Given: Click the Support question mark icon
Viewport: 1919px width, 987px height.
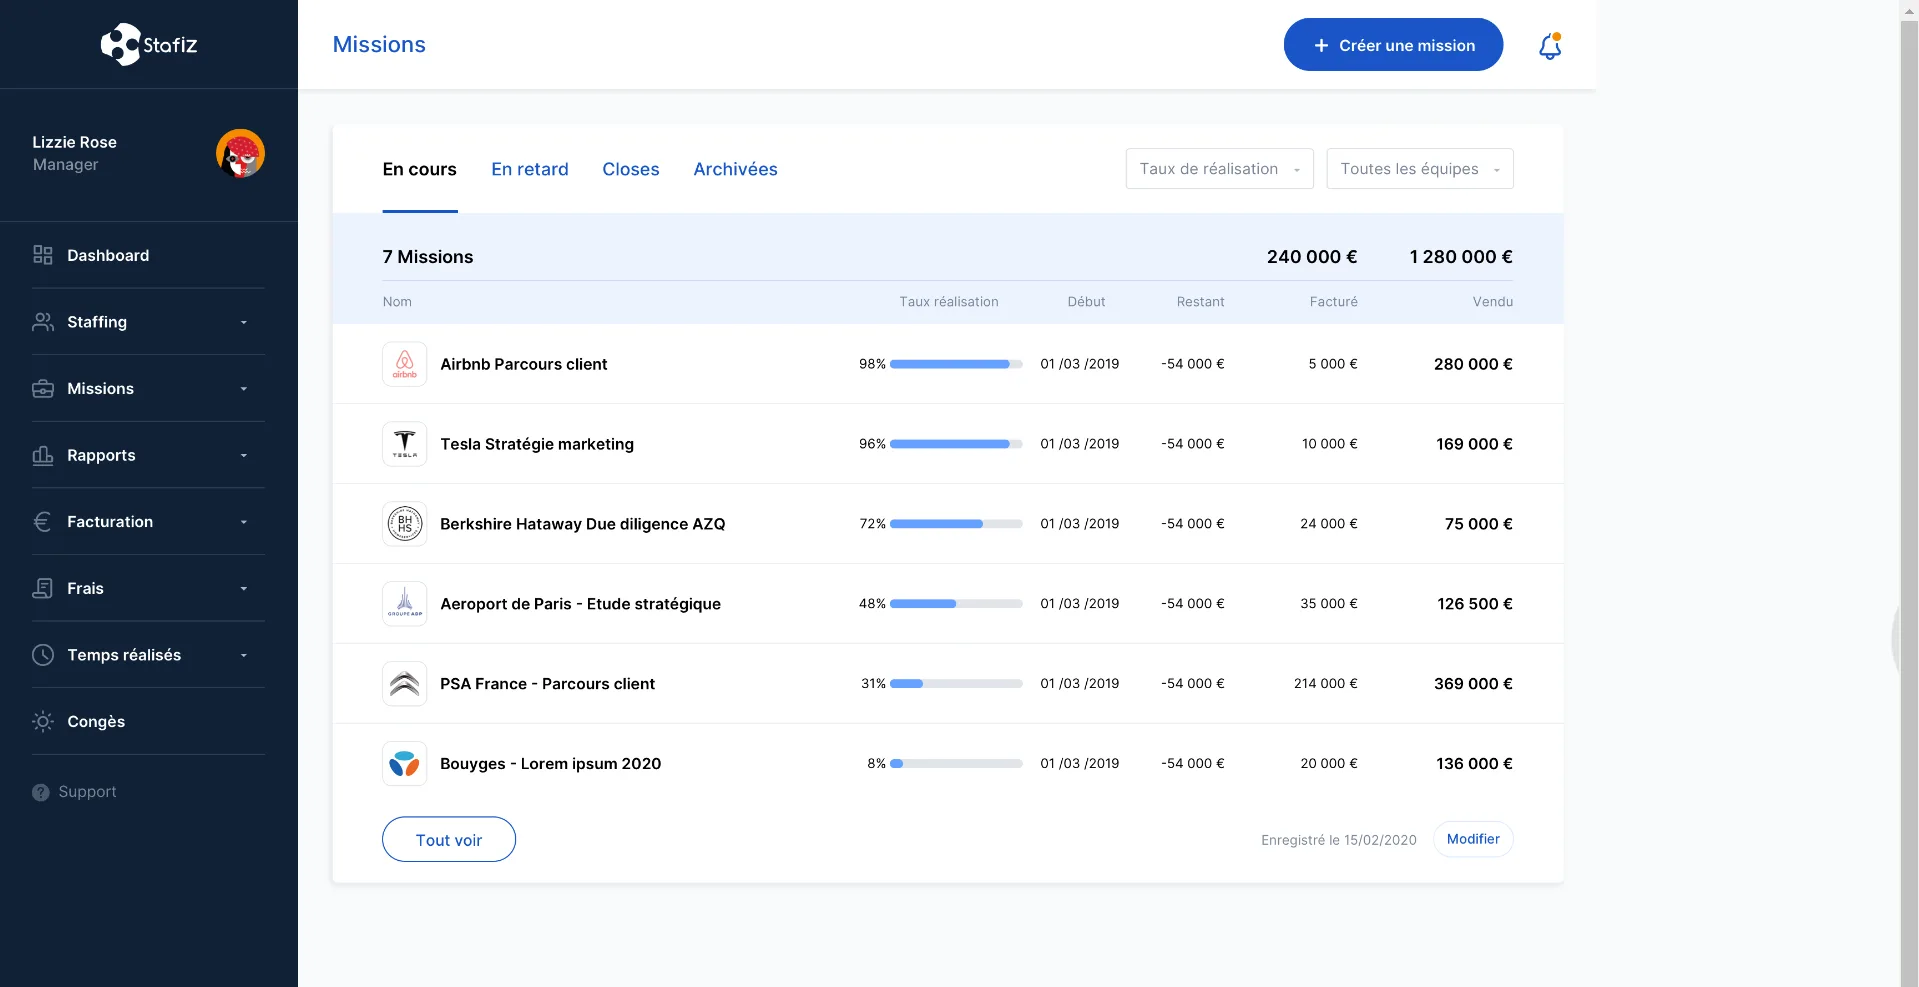Looking at the screenshot, I should coord(41,792).
